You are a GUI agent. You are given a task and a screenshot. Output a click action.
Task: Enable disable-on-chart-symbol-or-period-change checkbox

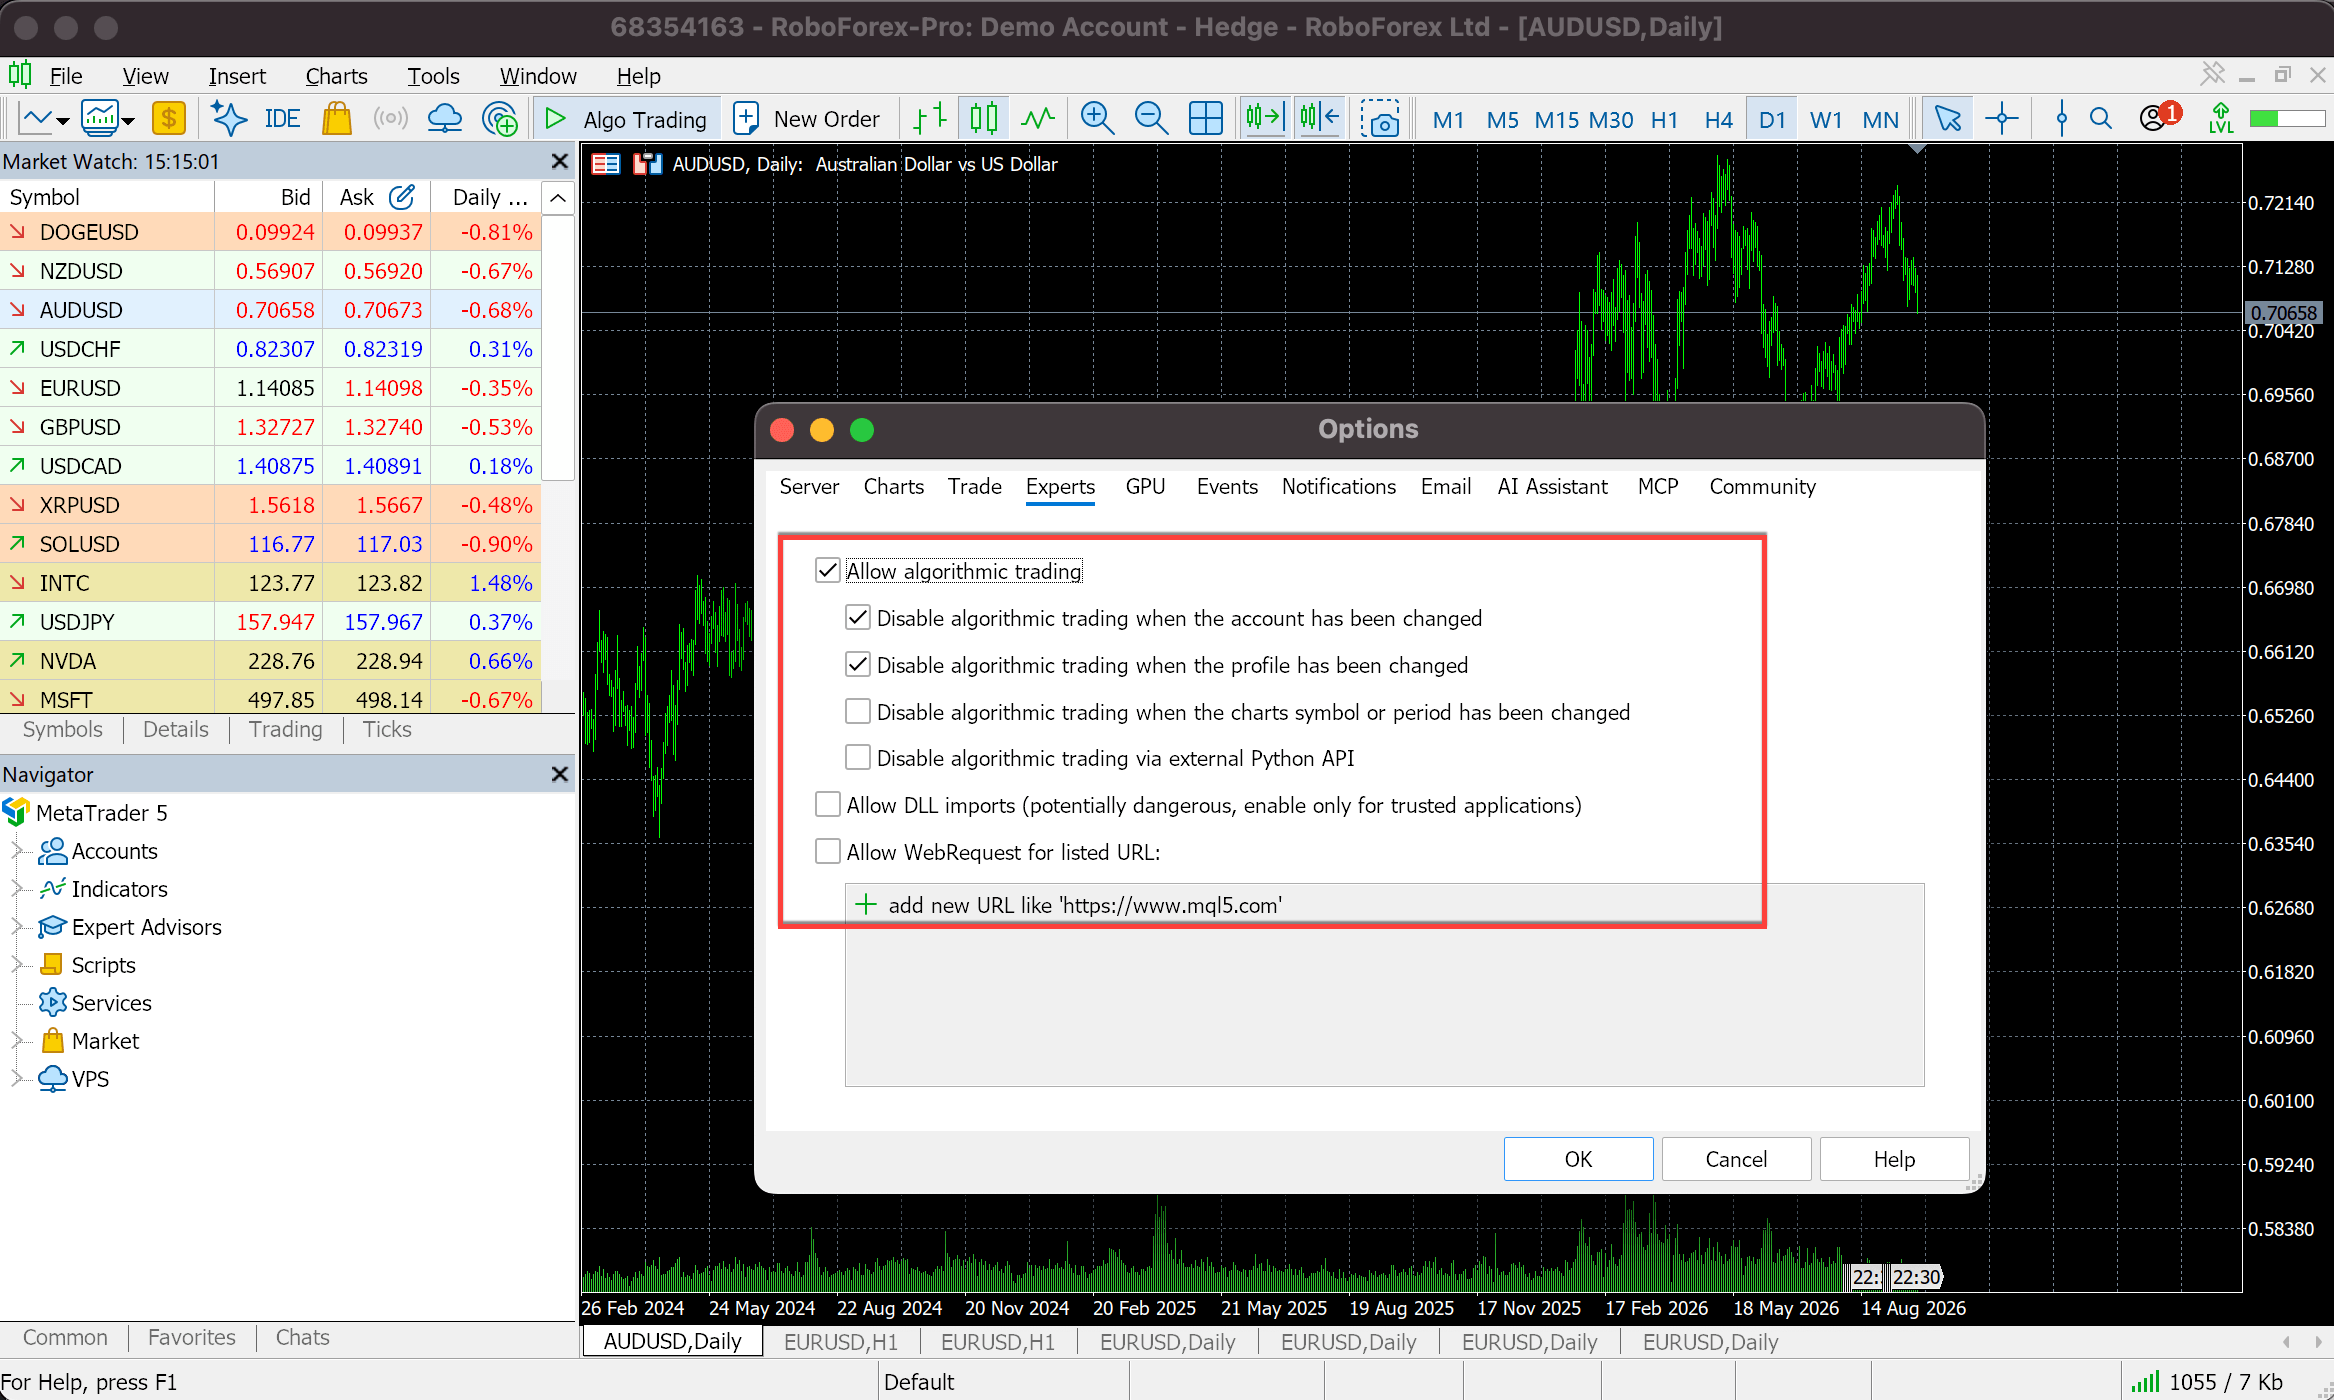click(x=857, y=711)
